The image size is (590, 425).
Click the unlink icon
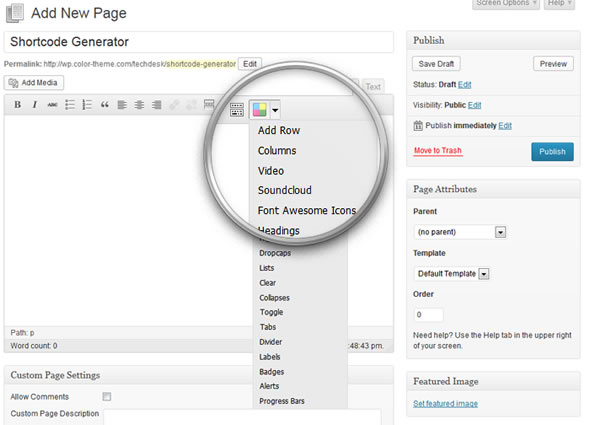[x=191, y=105]
